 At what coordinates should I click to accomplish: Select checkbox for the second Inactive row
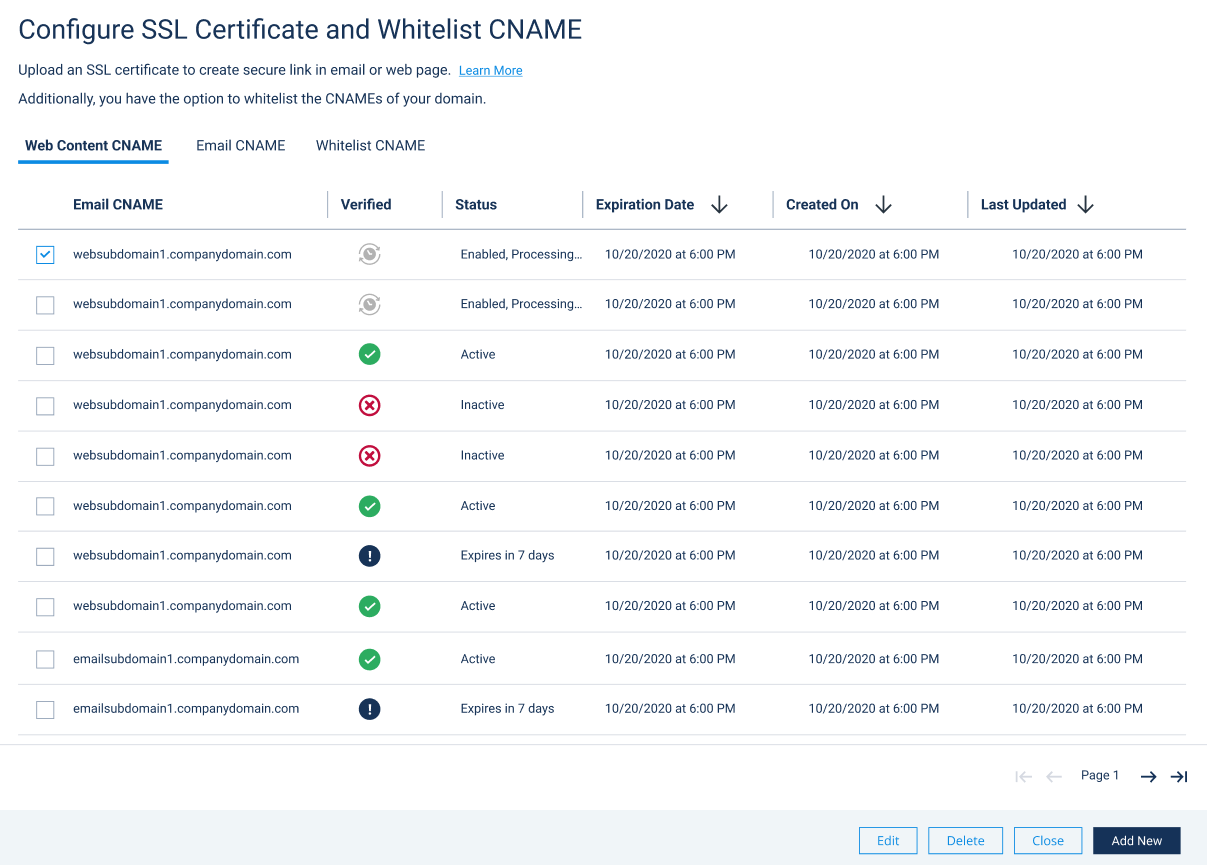(45, 456)
